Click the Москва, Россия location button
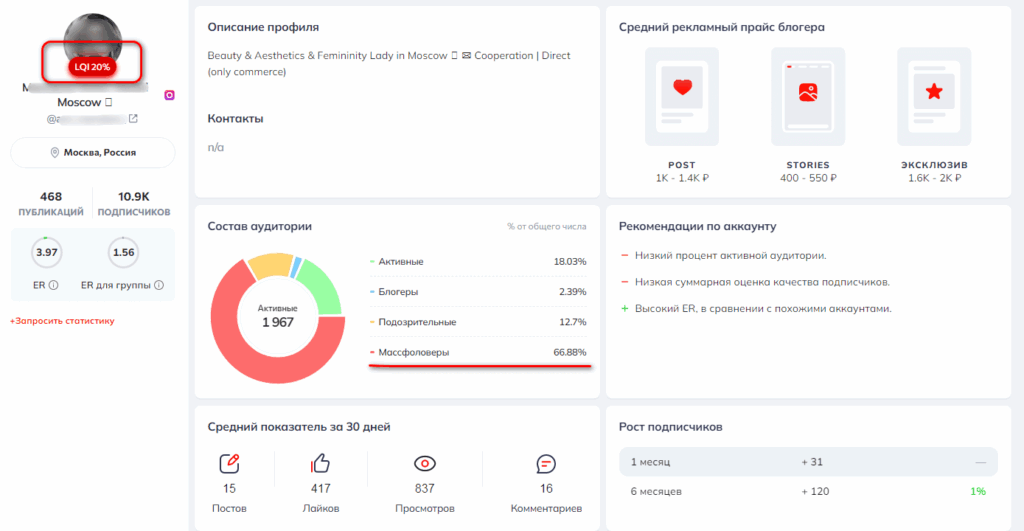The height and width of the screenshot is (531, 1024). (93, 153)
